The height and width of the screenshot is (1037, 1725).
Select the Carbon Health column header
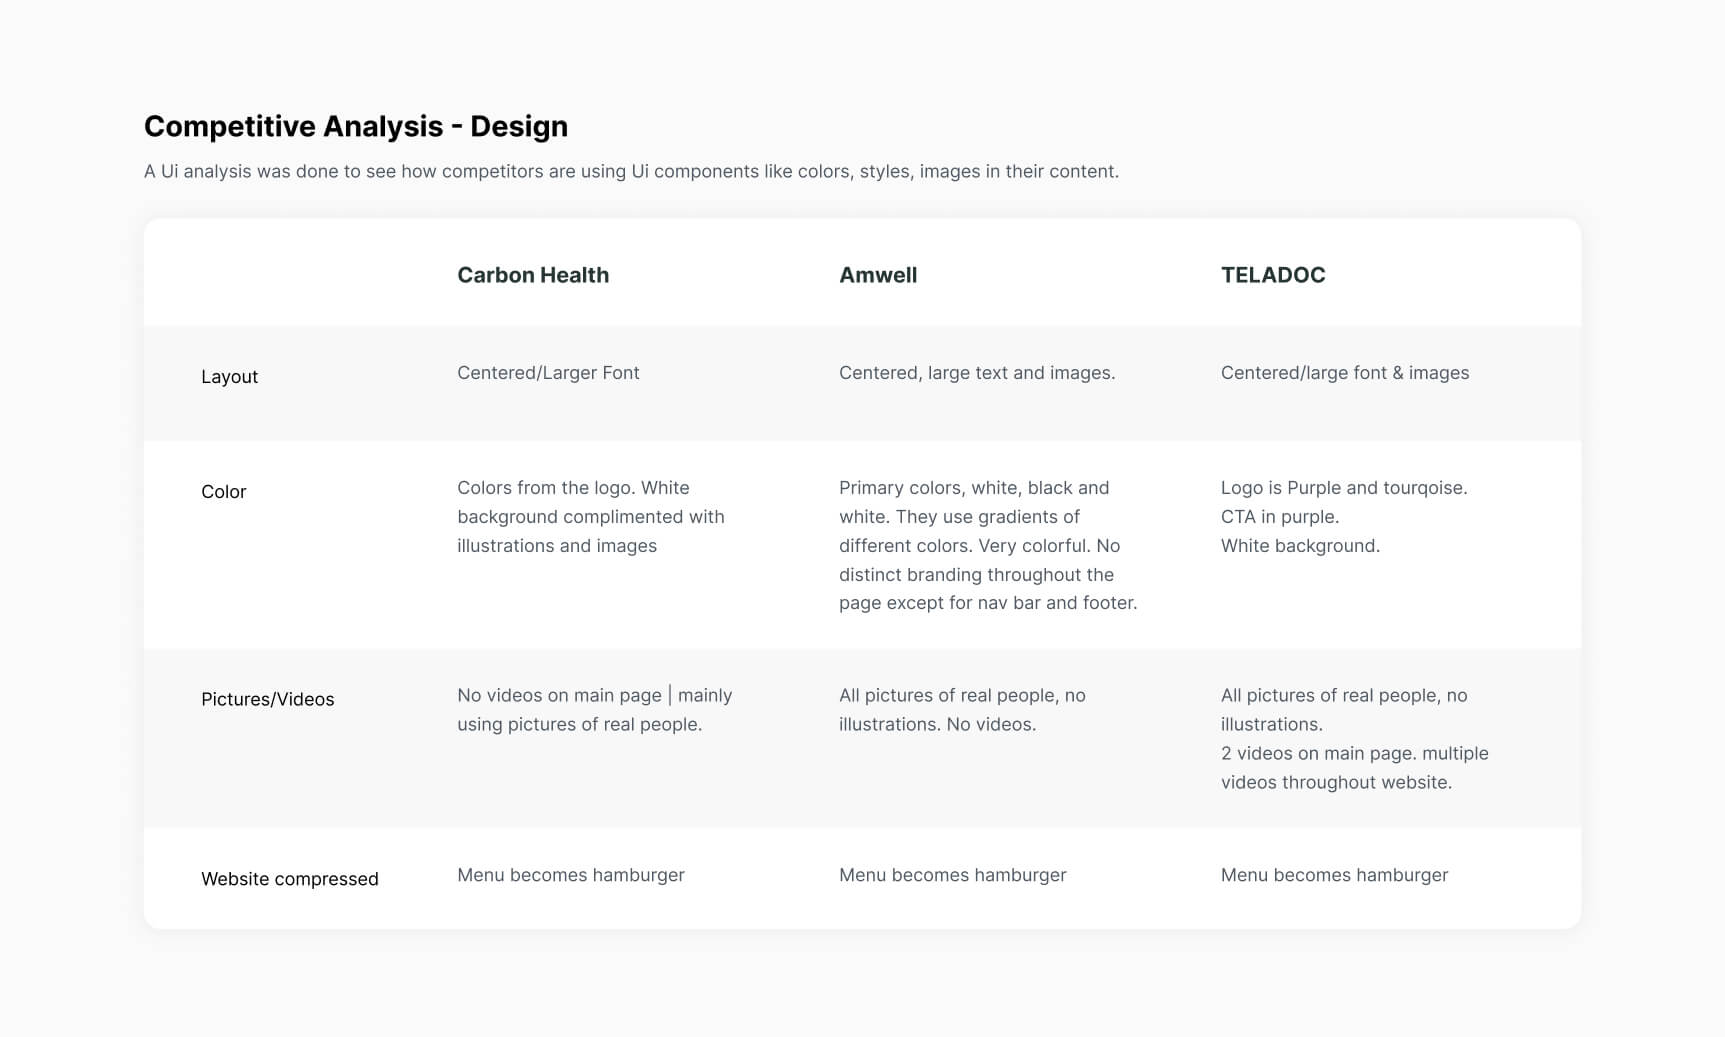tap(533, 275)
